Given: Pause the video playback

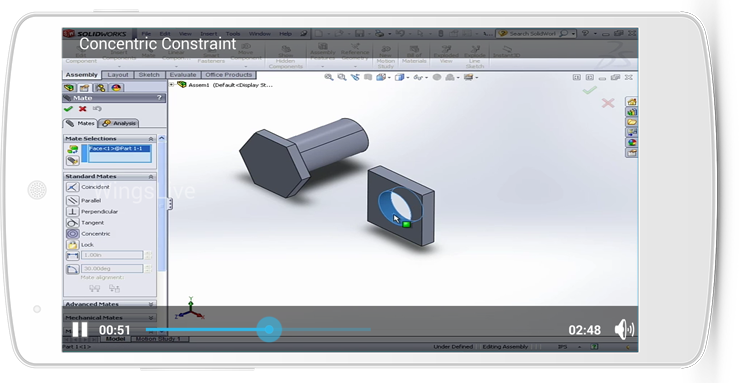Looking at the screenshot, I should coord(80,329).
